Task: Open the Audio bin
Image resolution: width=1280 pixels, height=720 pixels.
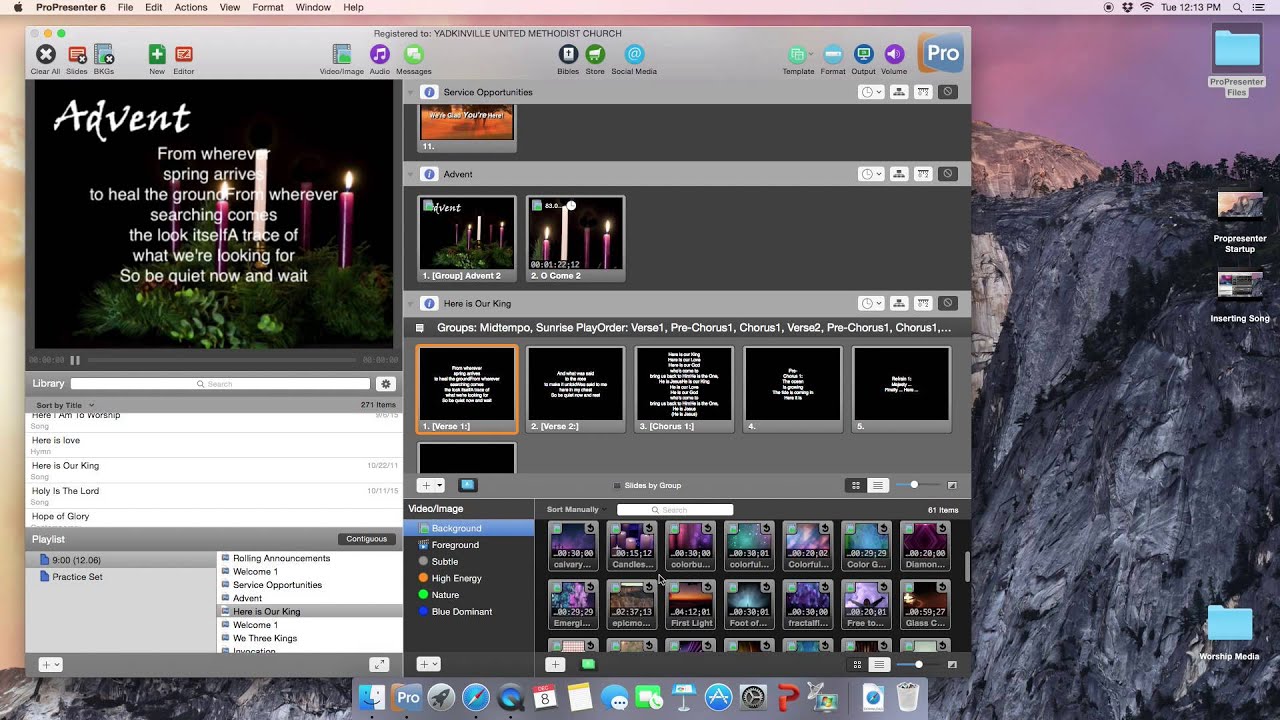Action: (380, 55)
